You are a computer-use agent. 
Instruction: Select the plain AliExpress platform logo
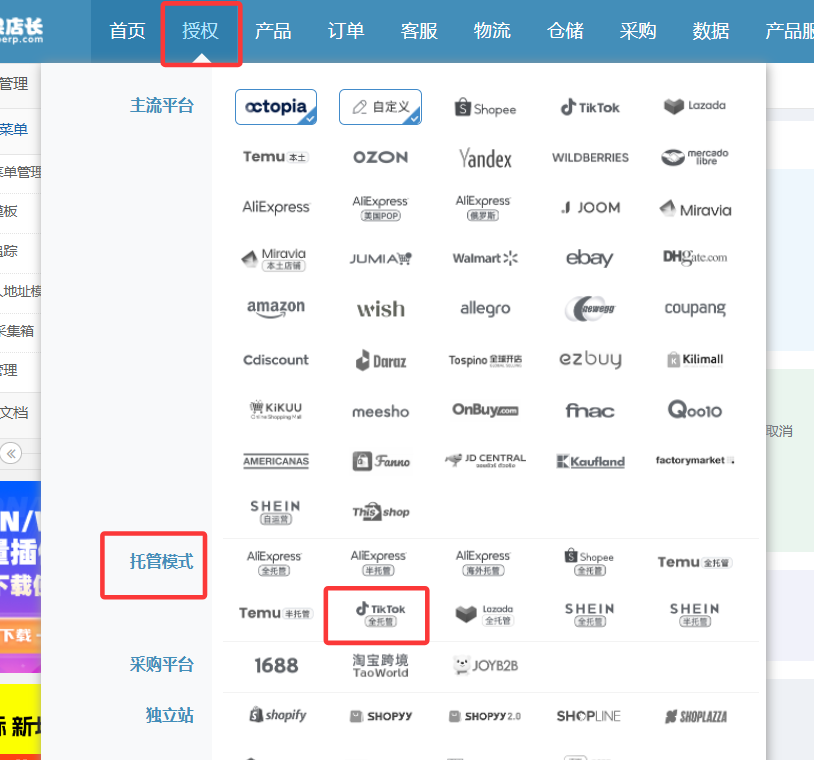276,207
